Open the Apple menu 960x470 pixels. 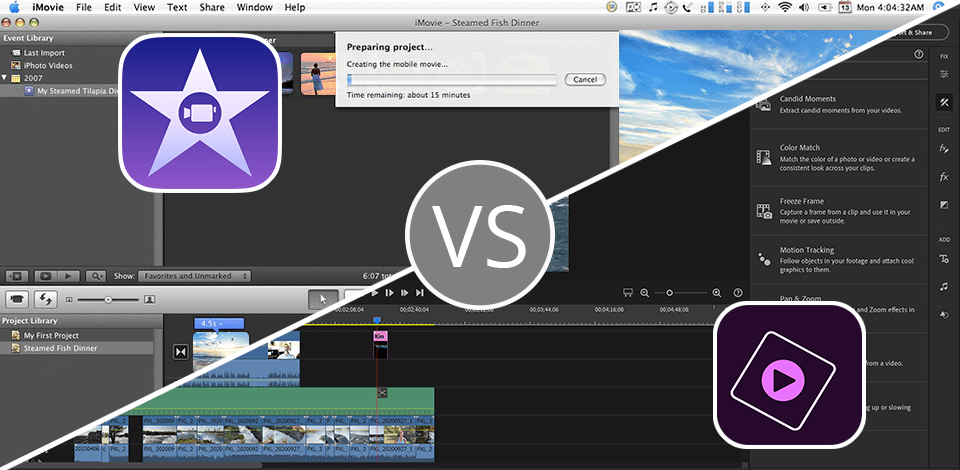[x=14, y=7]
